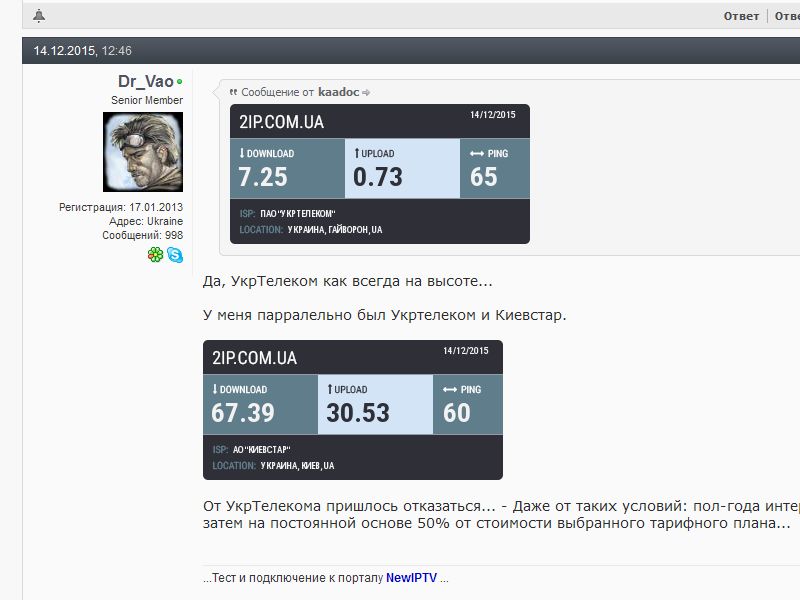Viewport: 800px width, 600px height.
Task: Click upload value 0.73 in quote
Action: 378,177
